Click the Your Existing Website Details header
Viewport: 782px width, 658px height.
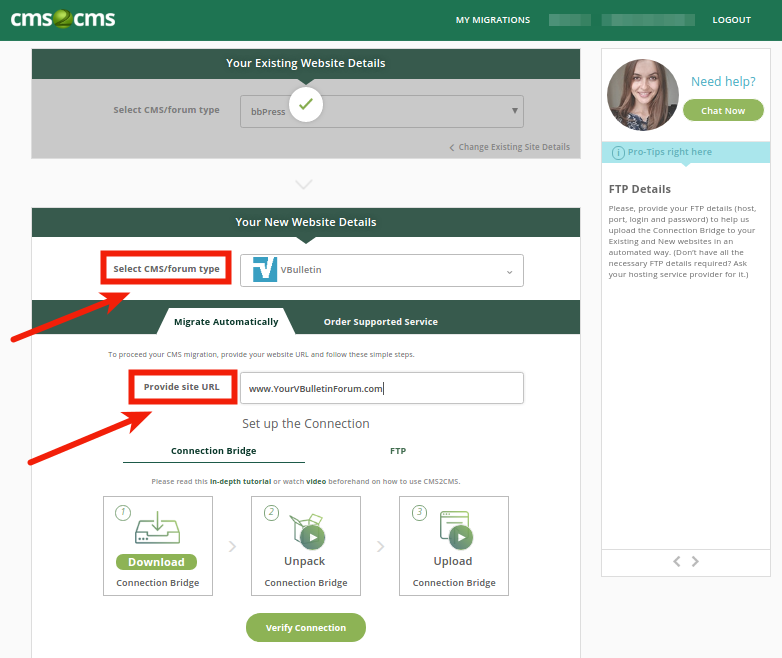click(x=306, y=63)
